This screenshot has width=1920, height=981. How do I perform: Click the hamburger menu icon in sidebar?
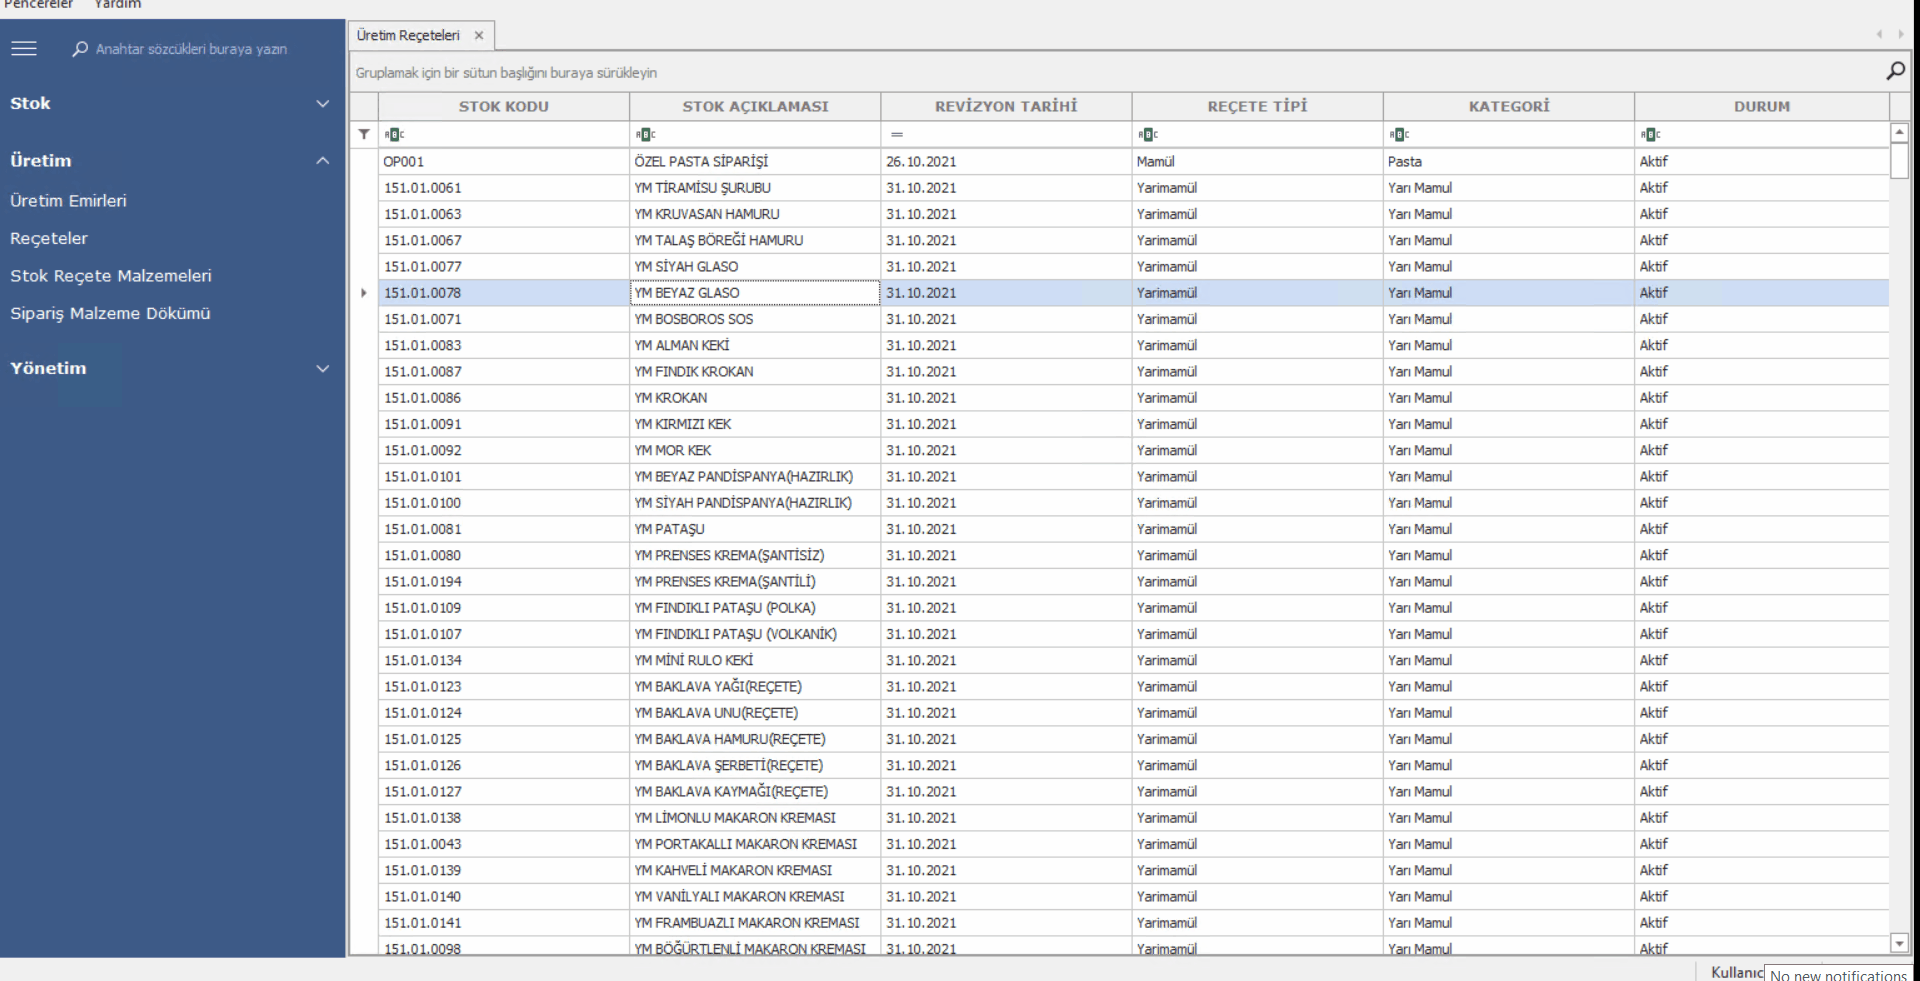(x=24, y=49)
